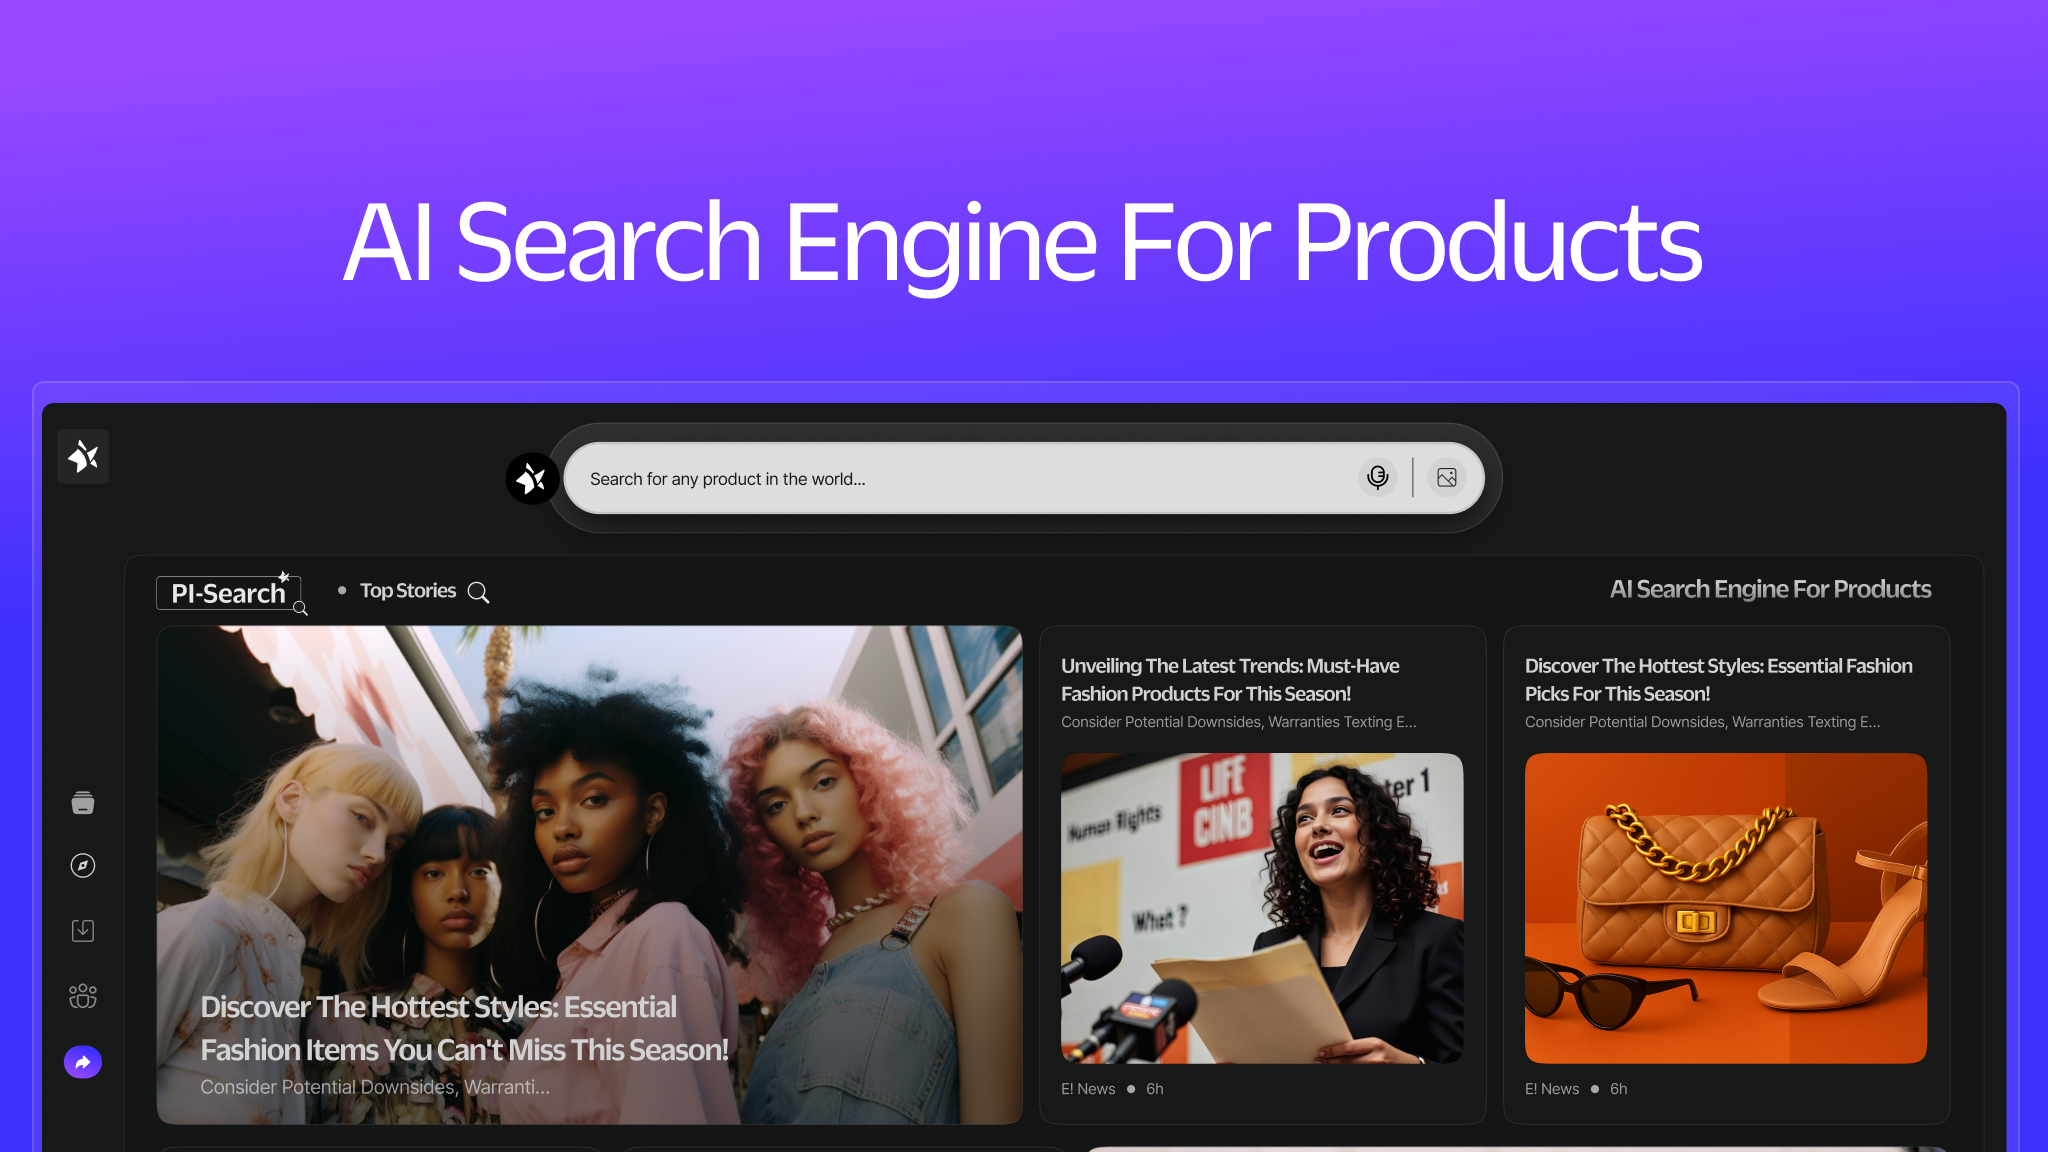Click the star logo in sidebar top
Image resolution: width=2048 pixels, height=1152 pixels.
83,457
